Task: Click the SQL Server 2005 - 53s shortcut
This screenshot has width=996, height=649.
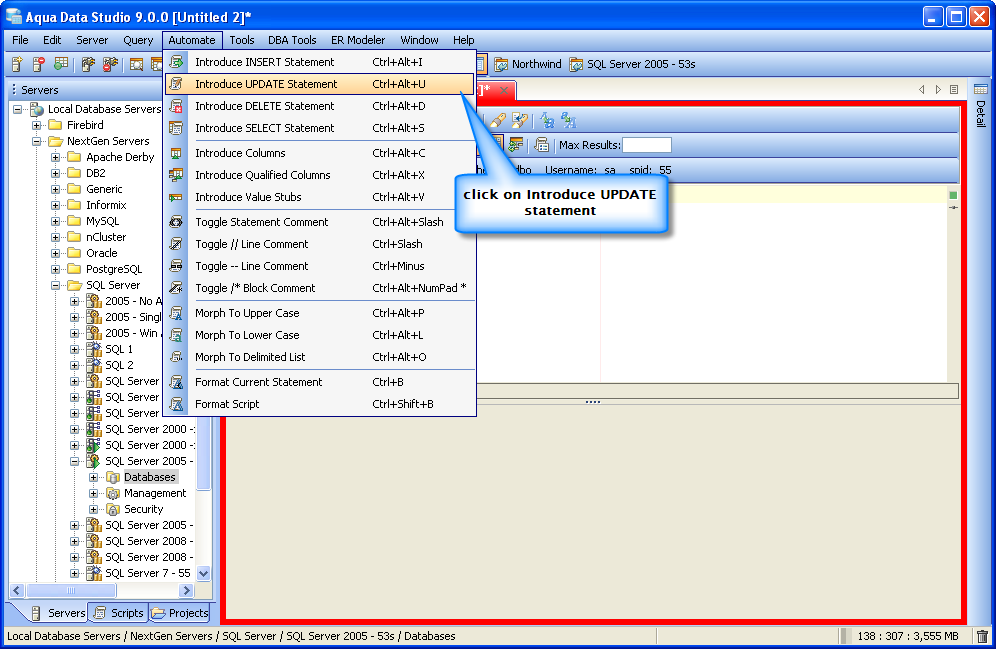Action: (633, 64)
